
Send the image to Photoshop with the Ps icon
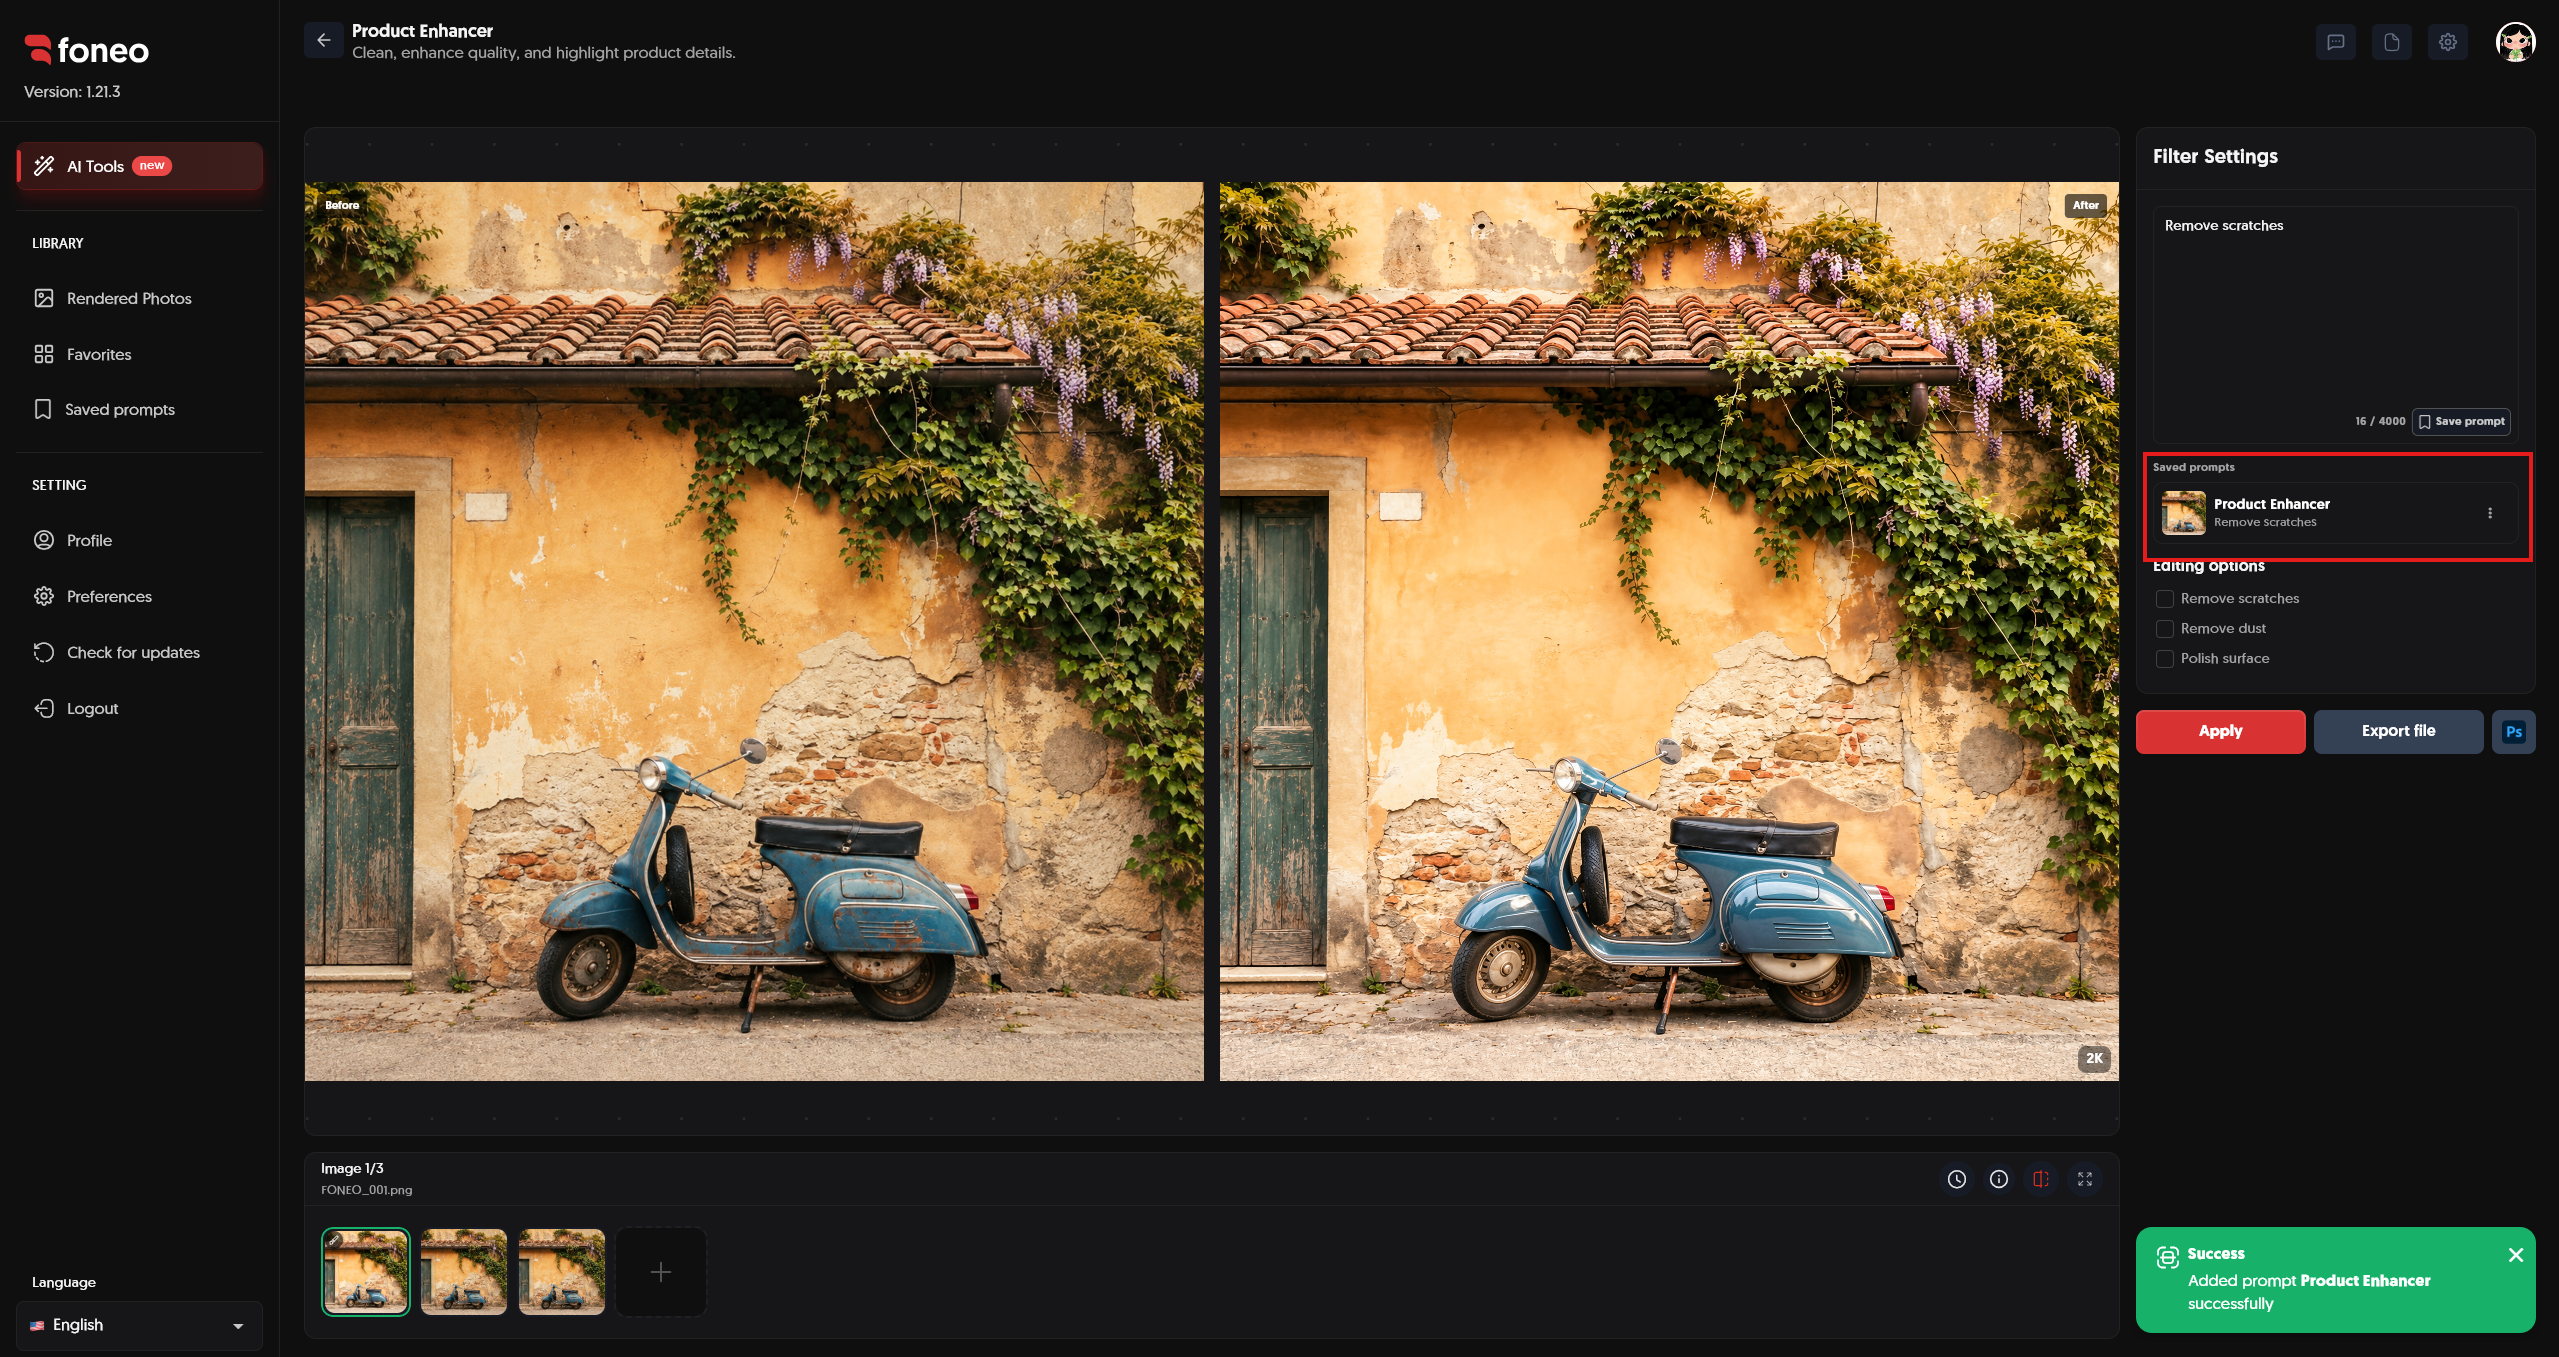point(2513,731)
